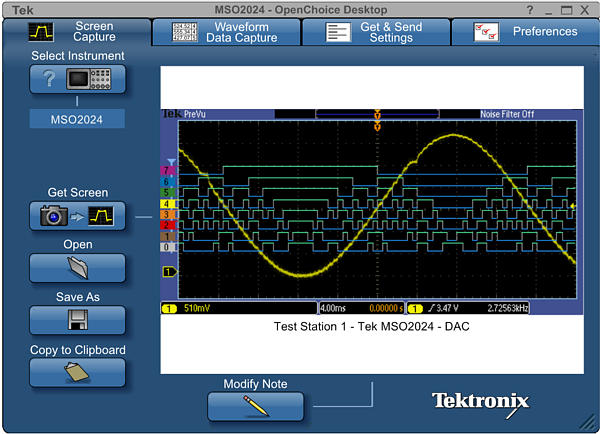Click the Get Screen camera button
Viewport: 600px width, 434px height.
tap(77, 215)
